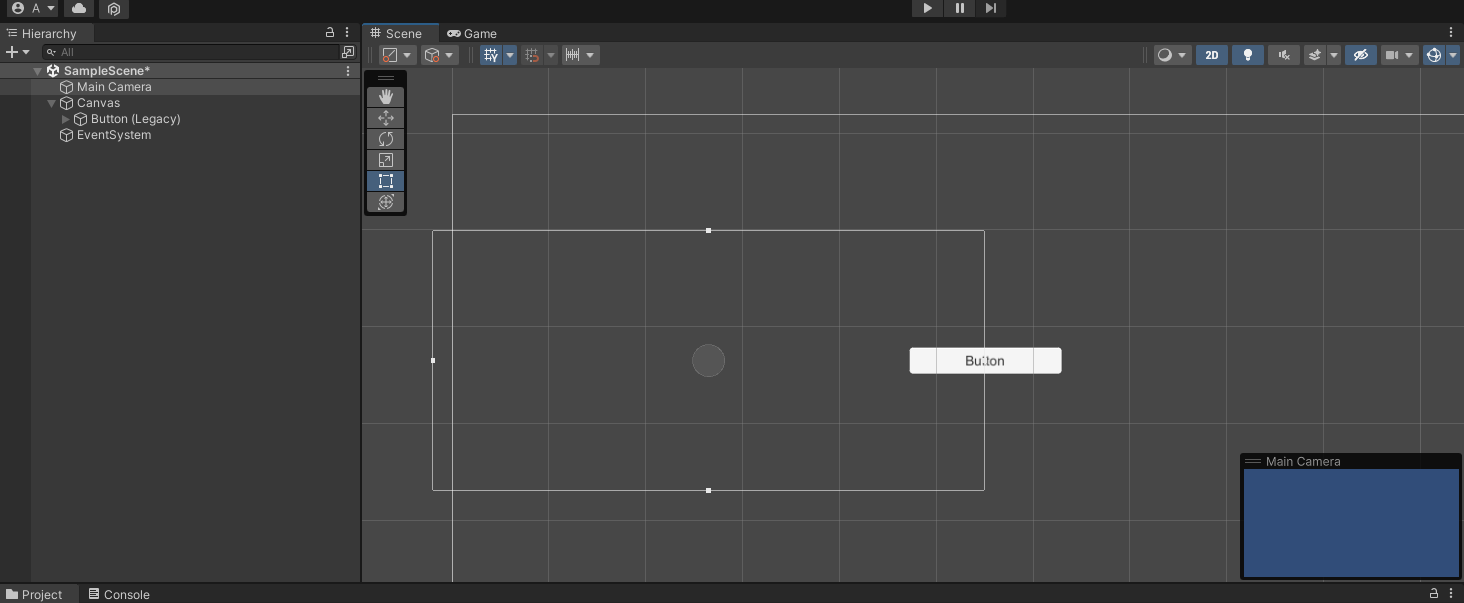Expand the Button (Legacy) tree item
Image resolution: width=1464 pixels, height=603 pixels.
point(66,119)
